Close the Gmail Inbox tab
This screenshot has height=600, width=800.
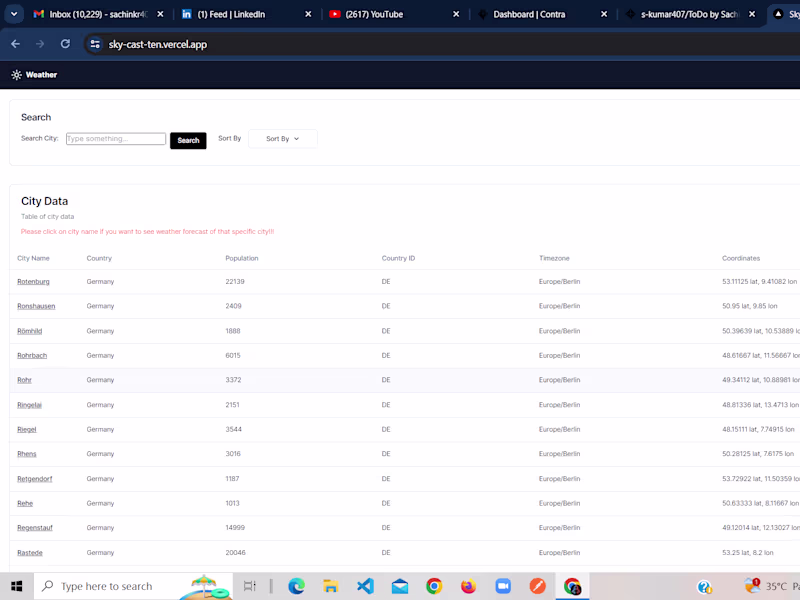point(160,14)
